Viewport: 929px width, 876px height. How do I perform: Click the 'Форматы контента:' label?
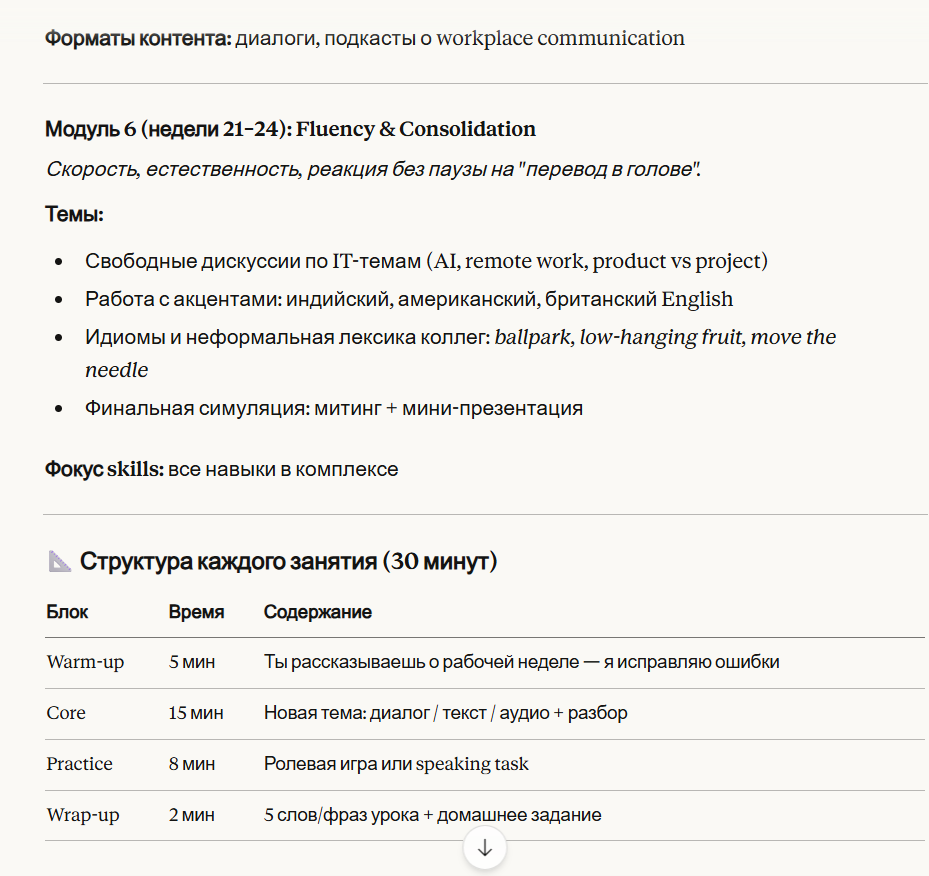(x=138, y=39)
